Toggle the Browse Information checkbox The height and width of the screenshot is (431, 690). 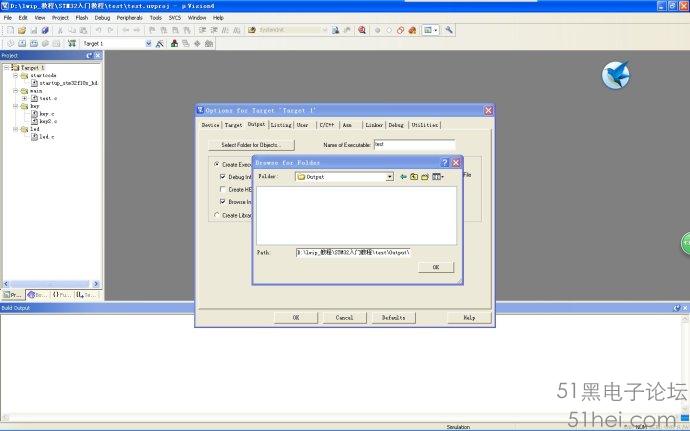coord(223,201)
